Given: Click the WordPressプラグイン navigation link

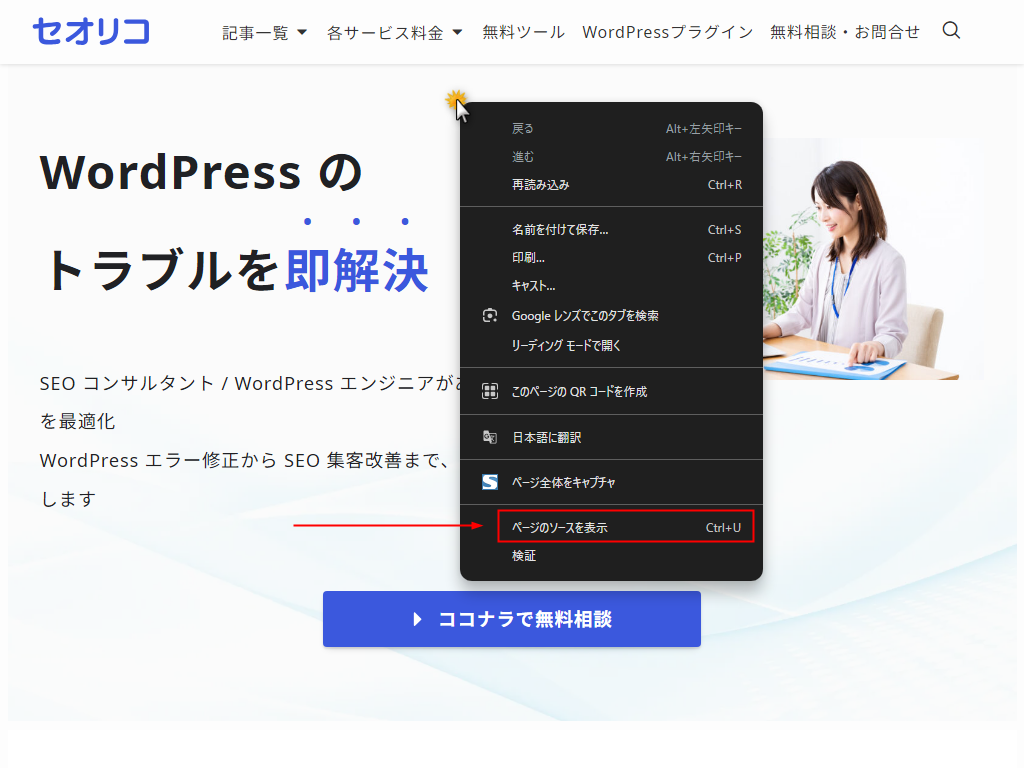Looking at the screenshot, I should (667, 31).
